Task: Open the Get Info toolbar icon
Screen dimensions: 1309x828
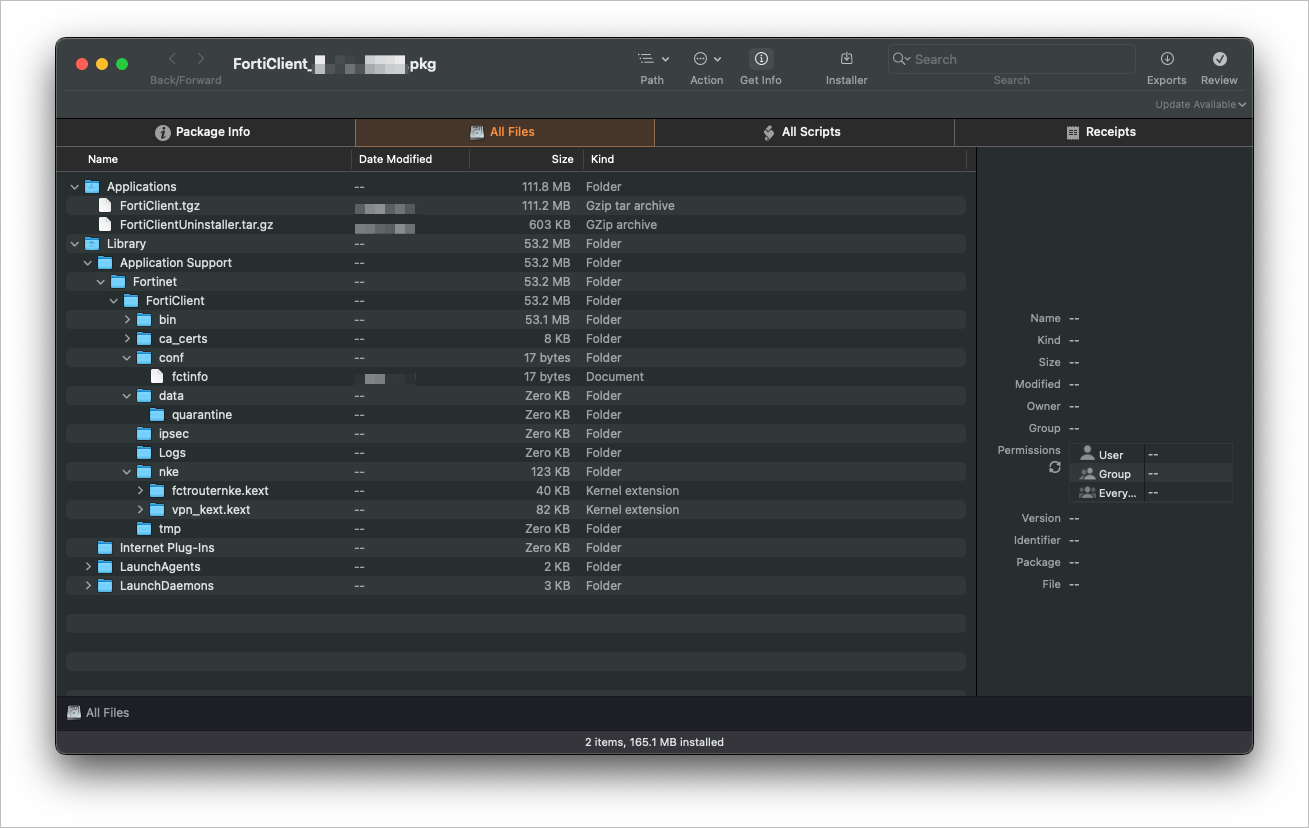Action: (761, 59)
